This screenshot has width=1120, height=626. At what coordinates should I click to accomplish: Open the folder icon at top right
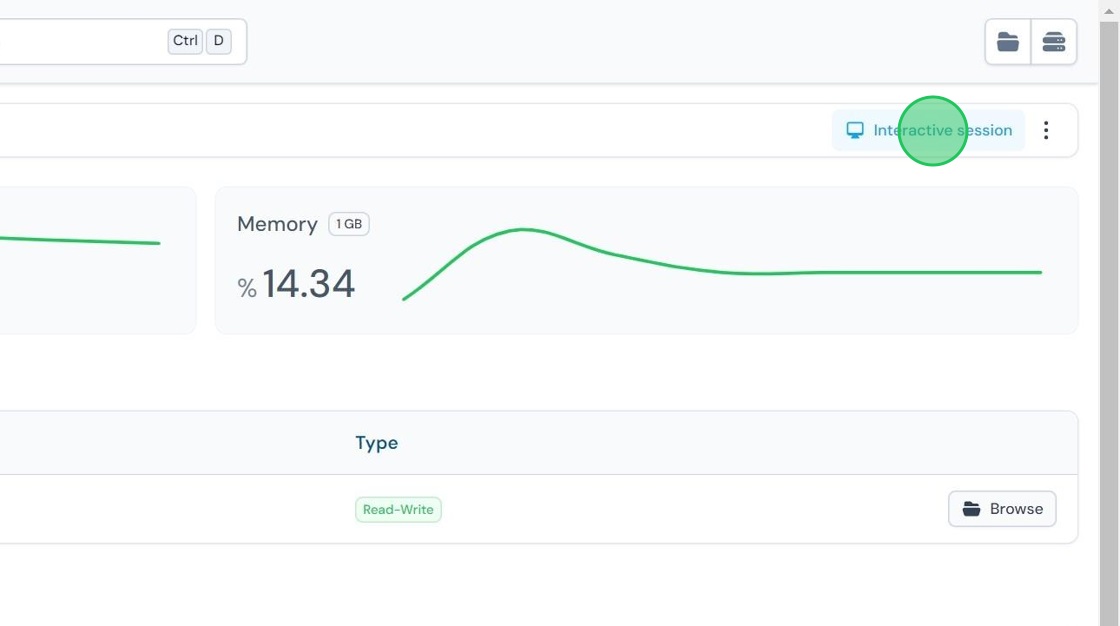pyautogui.click(x=1008, y=42)
